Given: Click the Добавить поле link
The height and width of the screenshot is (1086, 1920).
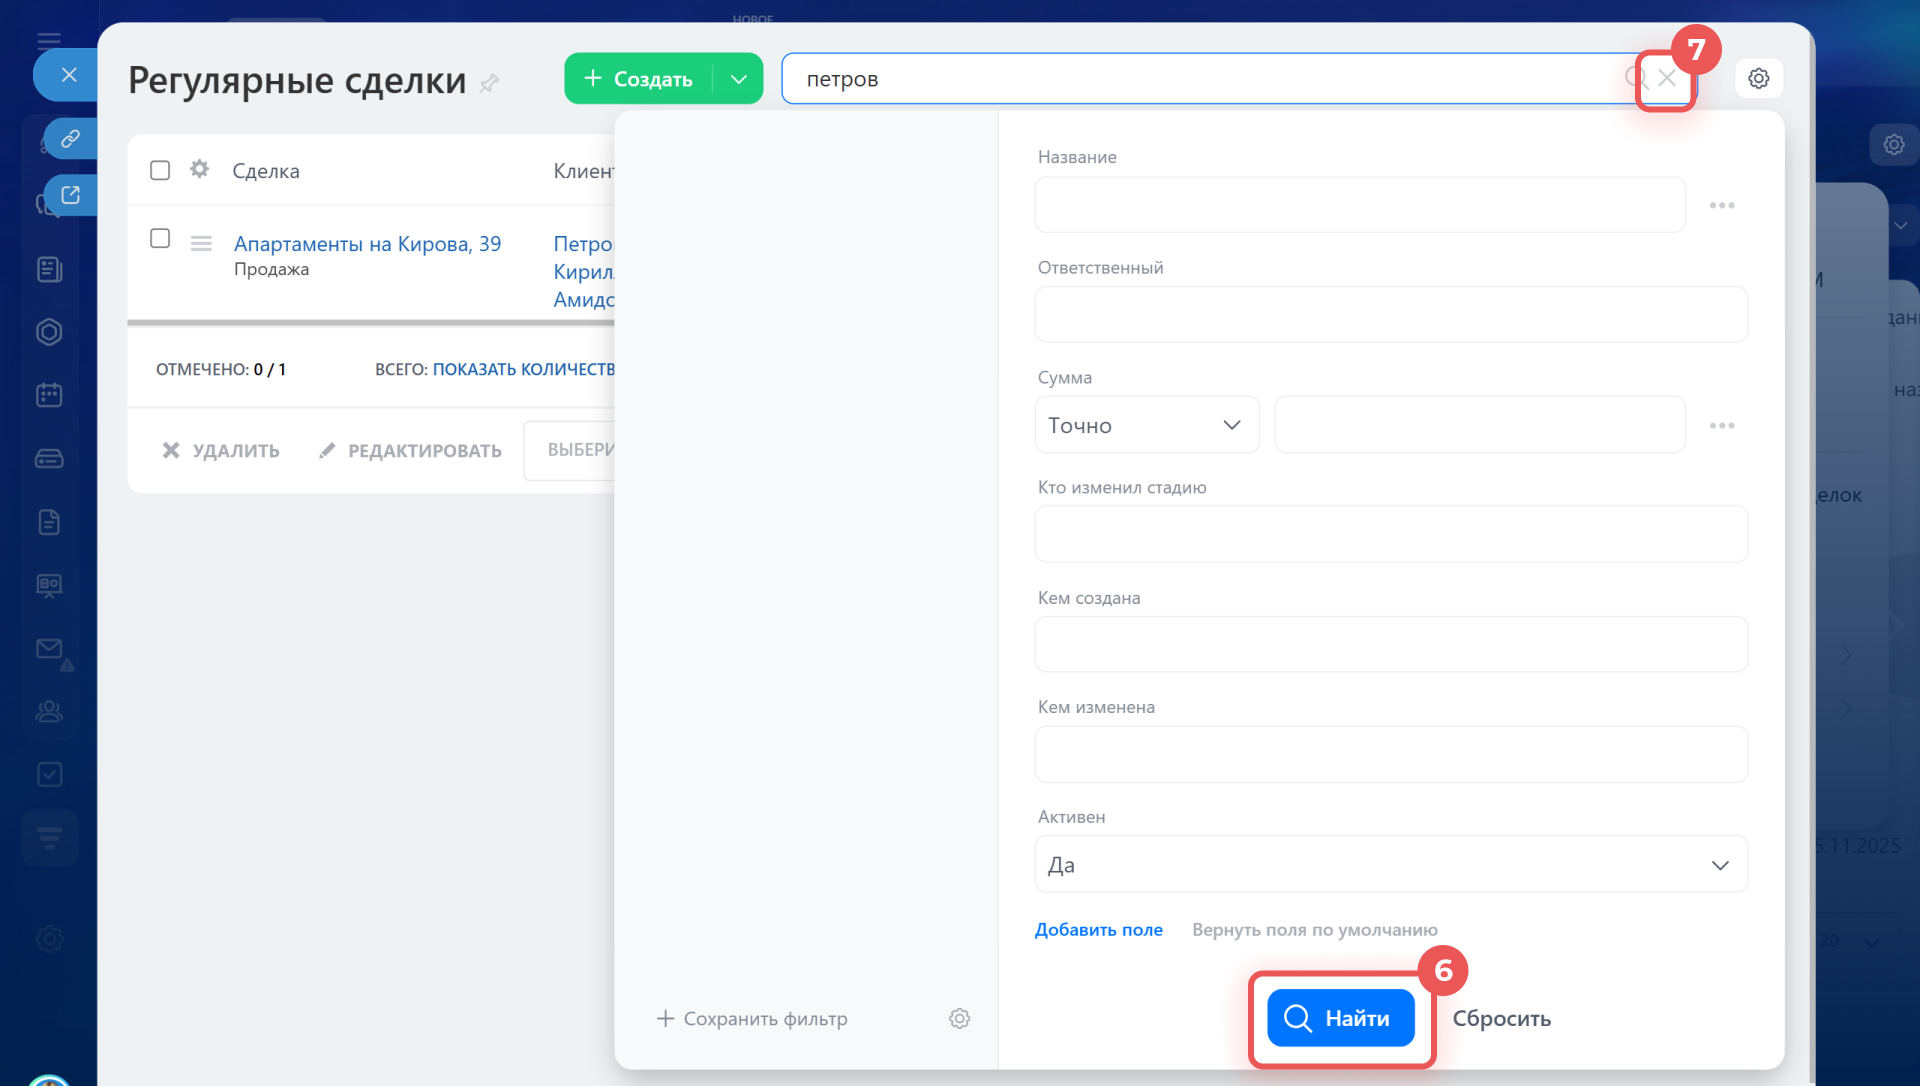Looking at the screenshot, I should (1098, 929).
